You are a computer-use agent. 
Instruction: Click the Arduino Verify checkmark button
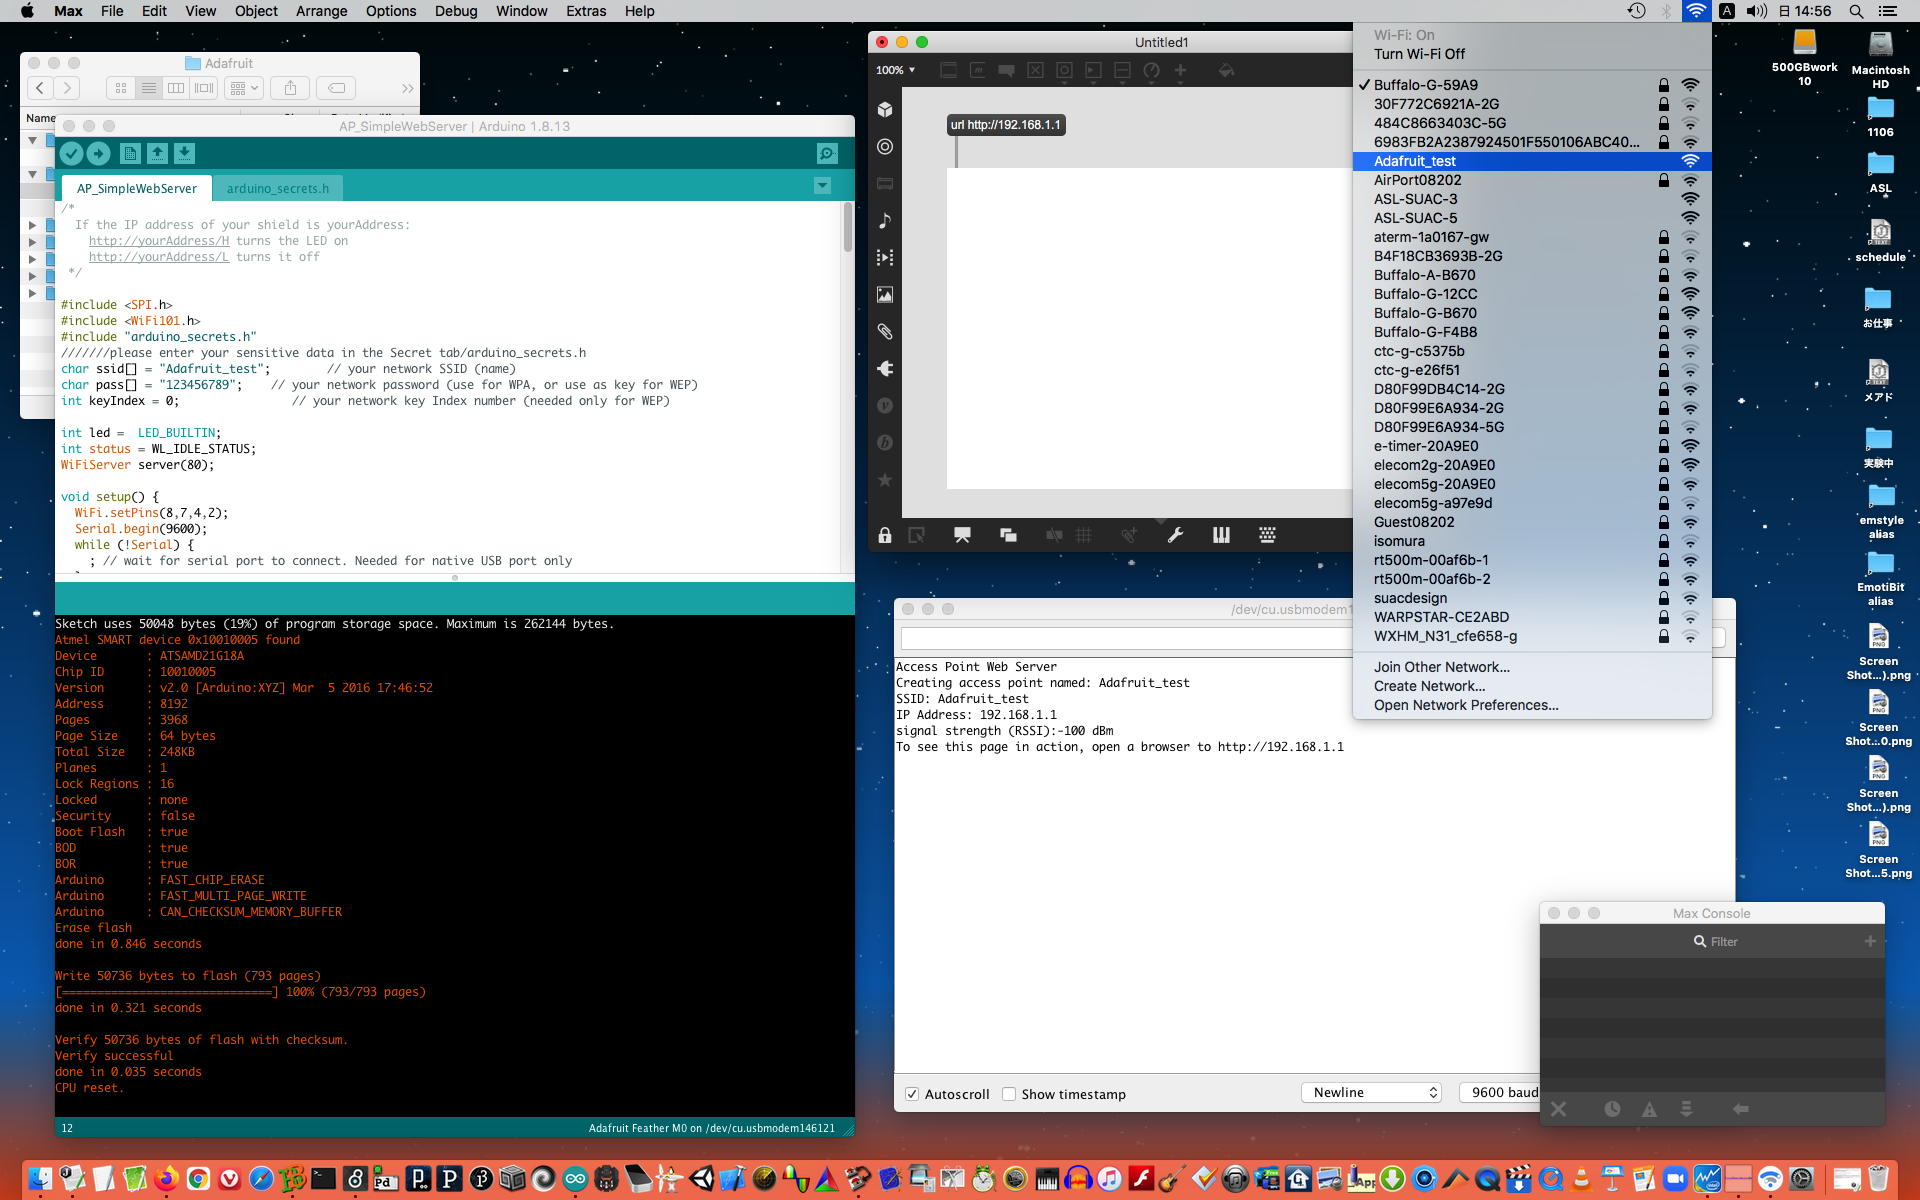pos(71,153)
